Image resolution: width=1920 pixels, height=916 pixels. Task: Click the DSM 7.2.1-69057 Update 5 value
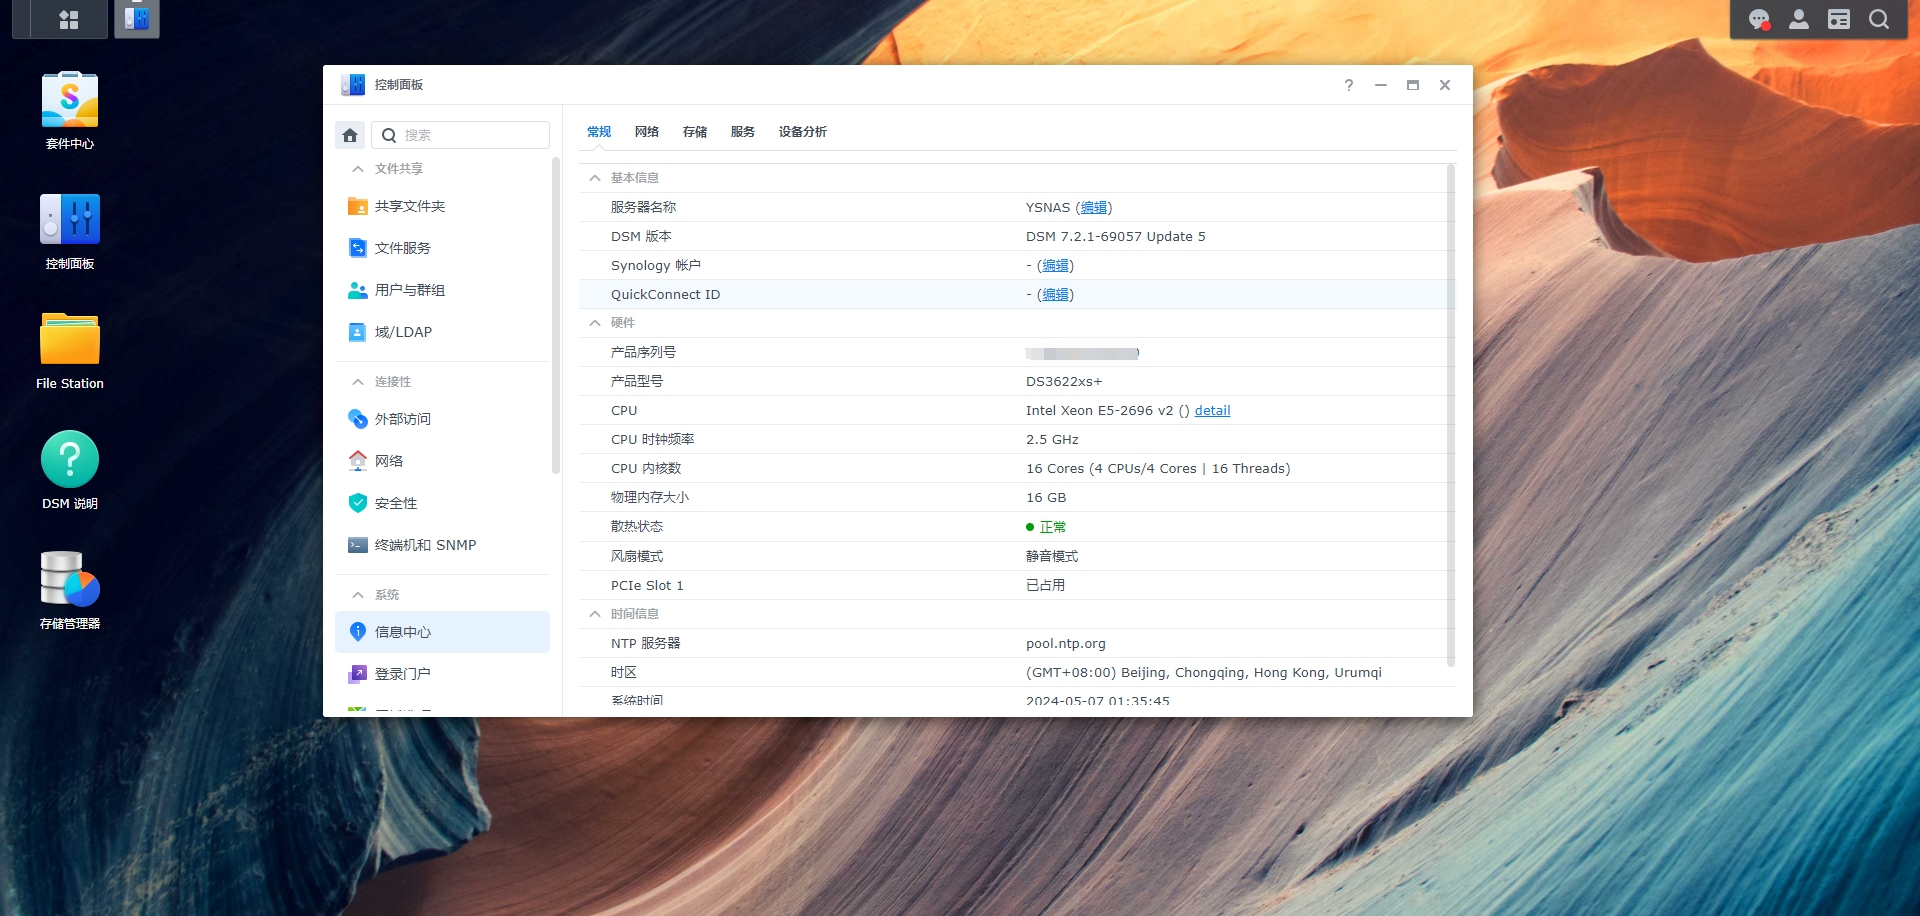point(1116,237)
